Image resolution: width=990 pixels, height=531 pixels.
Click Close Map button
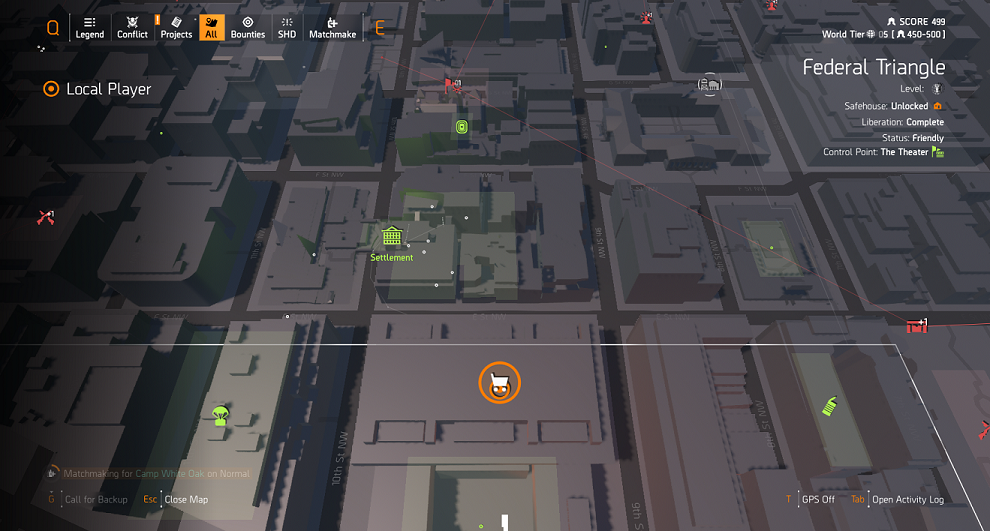pos(186,499)
